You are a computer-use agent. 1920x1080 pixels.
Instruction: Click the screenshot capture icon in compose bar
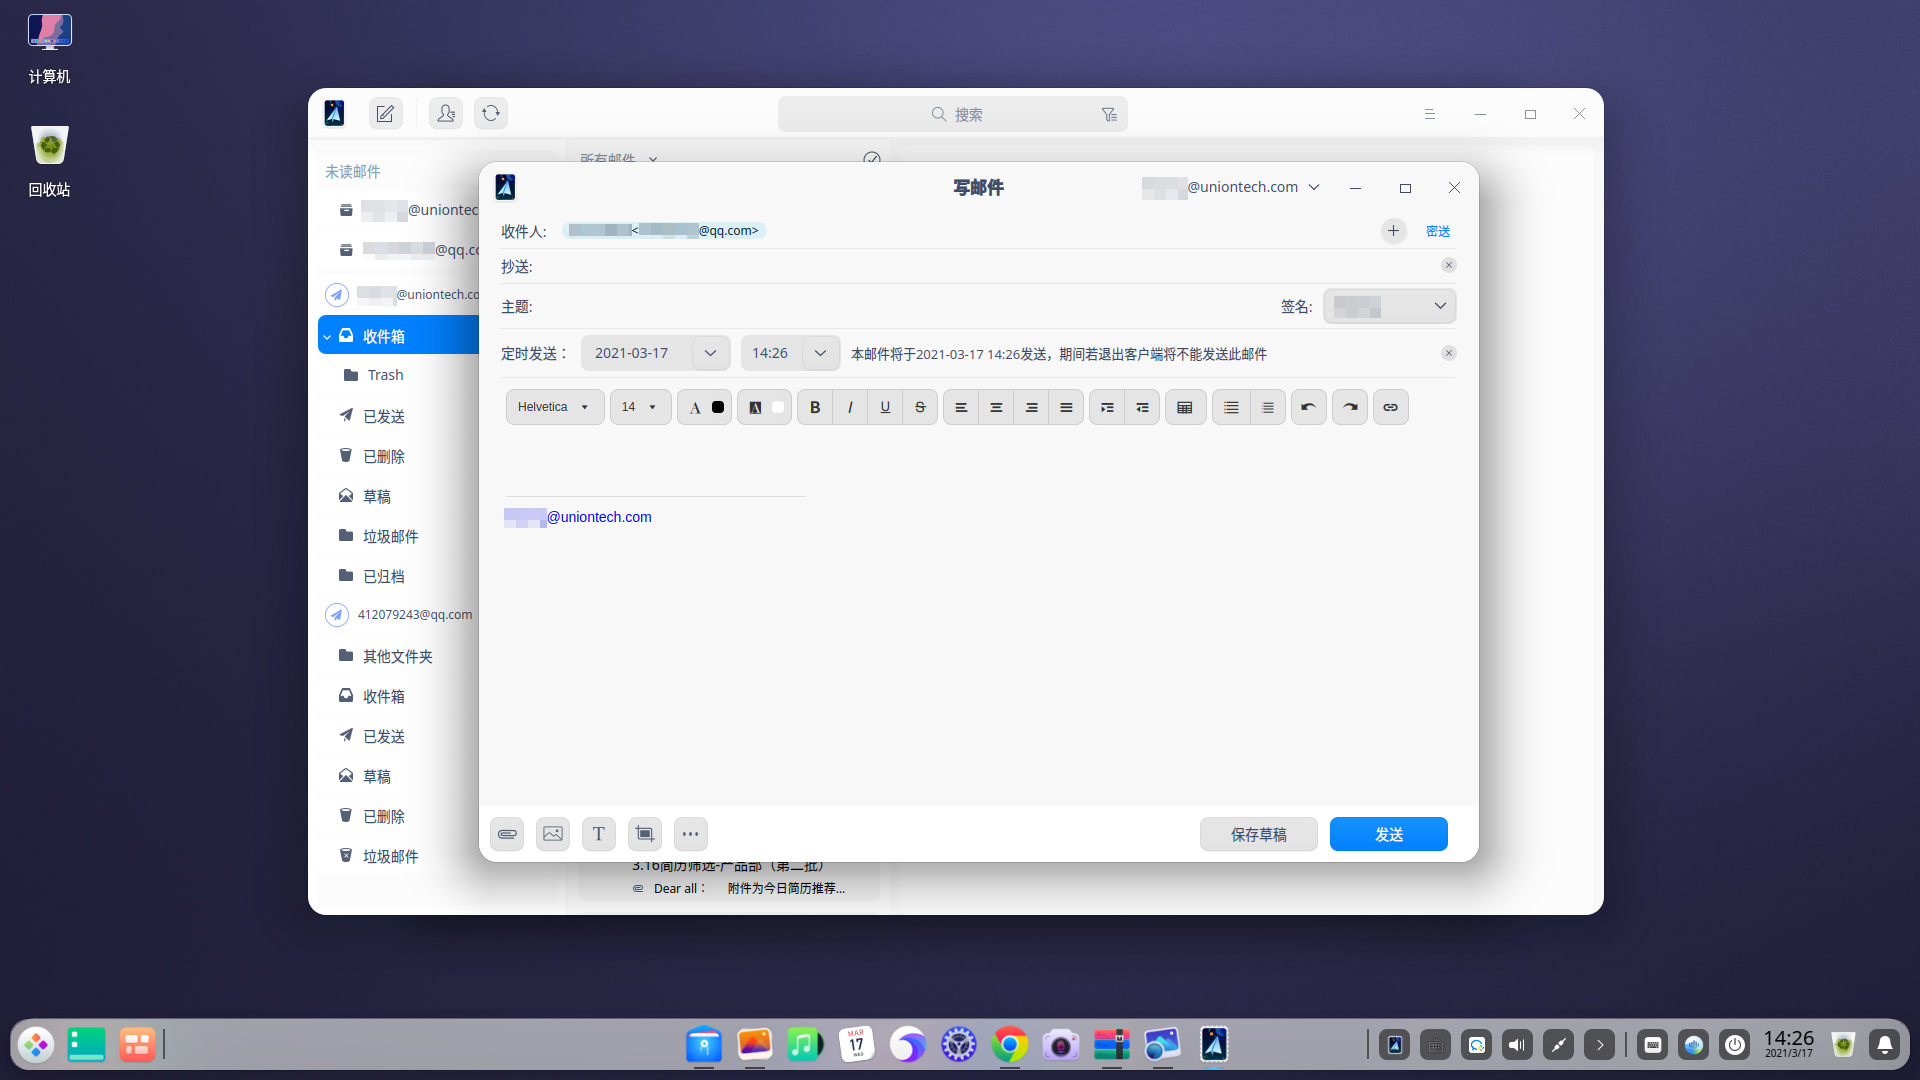[645, 834]
